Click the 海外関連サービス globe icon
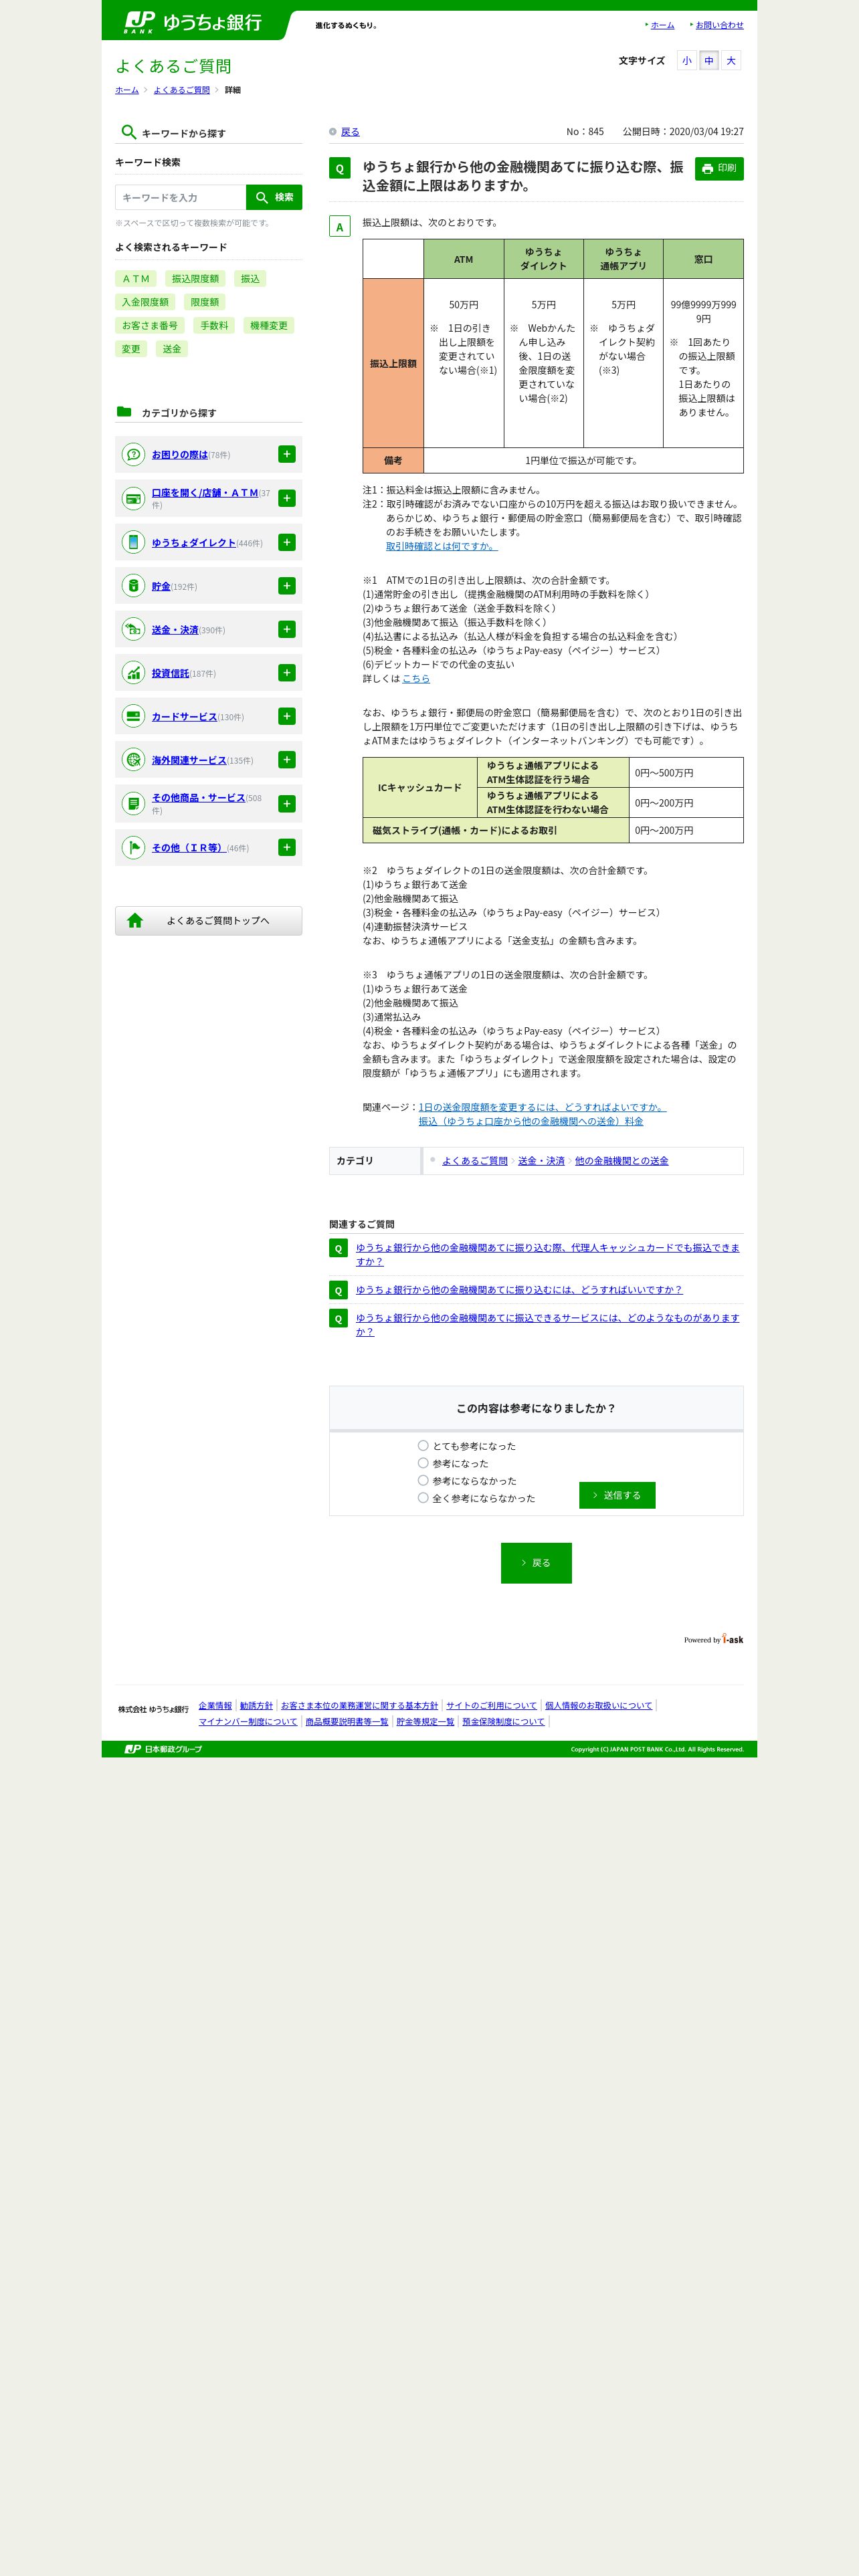This screenshot has width=859, height=2576. pyautogui.click(x=133, y=760)
